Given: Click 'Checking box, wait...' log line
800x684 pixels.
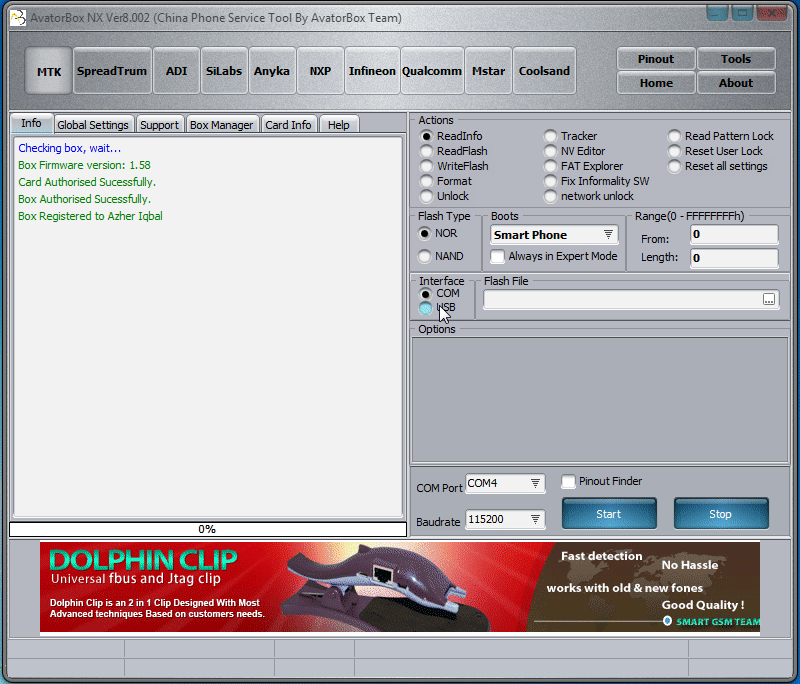Looking at the screenshot, I should (69, 148).
